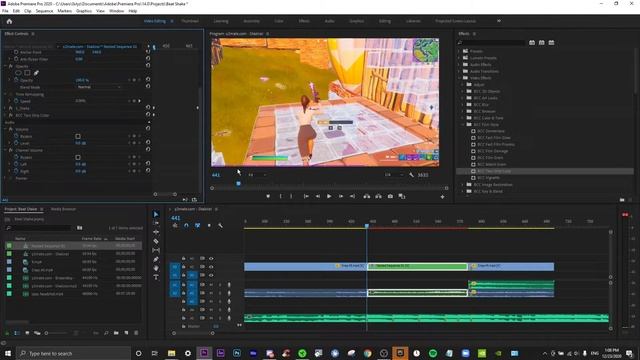Toggle Volume Bypass checkbox
This screenshot has width=640, height=360.
pos(78,136)
